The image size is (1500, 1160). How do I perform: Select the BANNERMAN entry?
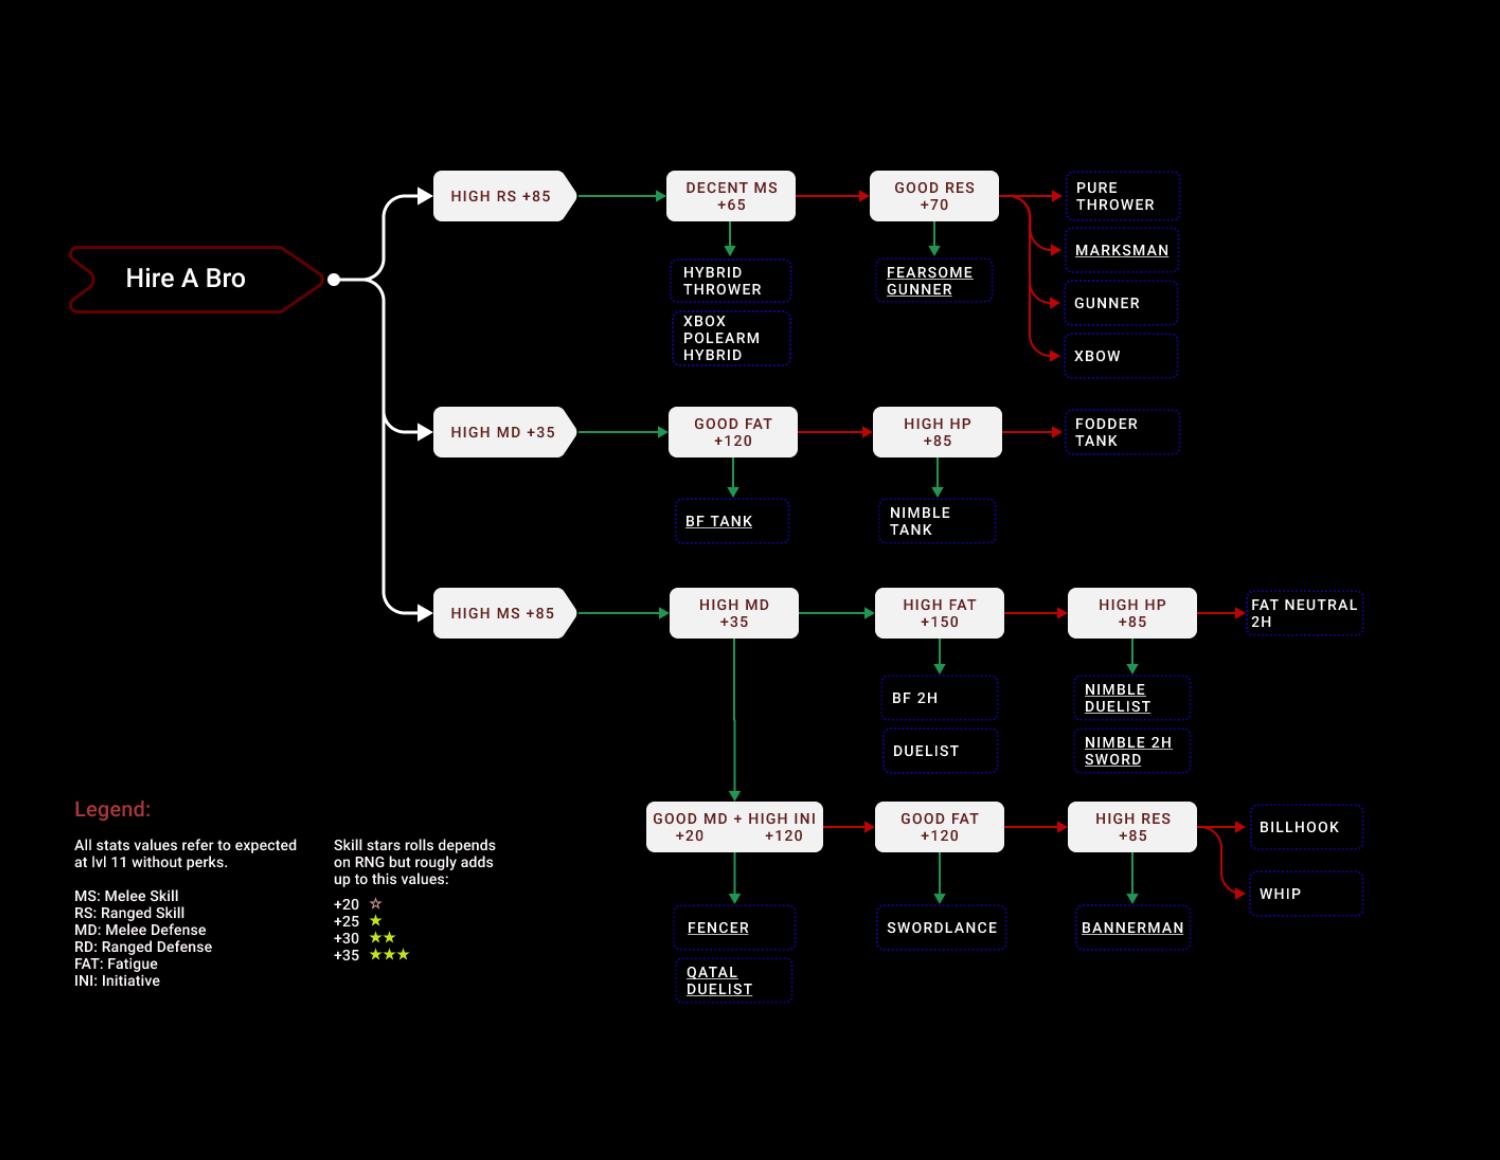coord(1131,928)
